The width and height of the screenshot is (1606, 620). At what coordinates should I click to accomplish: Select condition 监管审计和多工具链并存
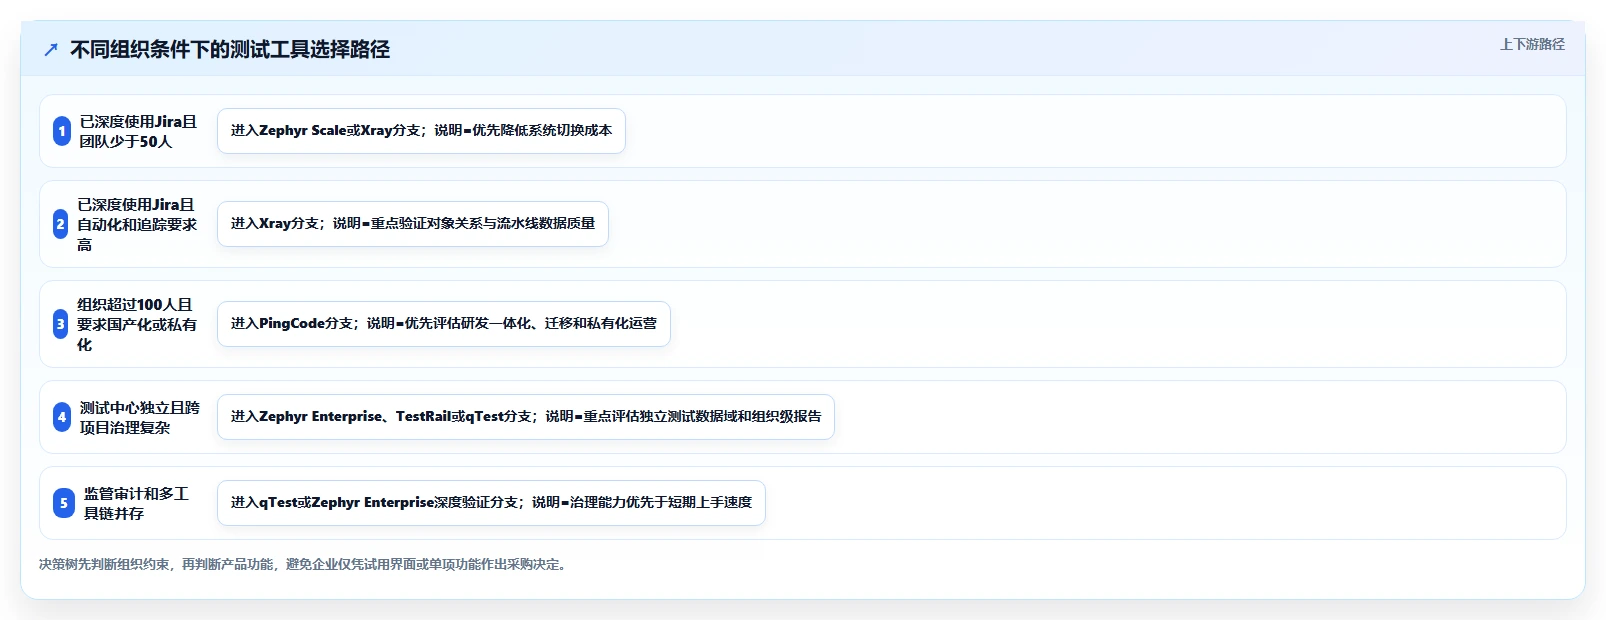point(137,503)
